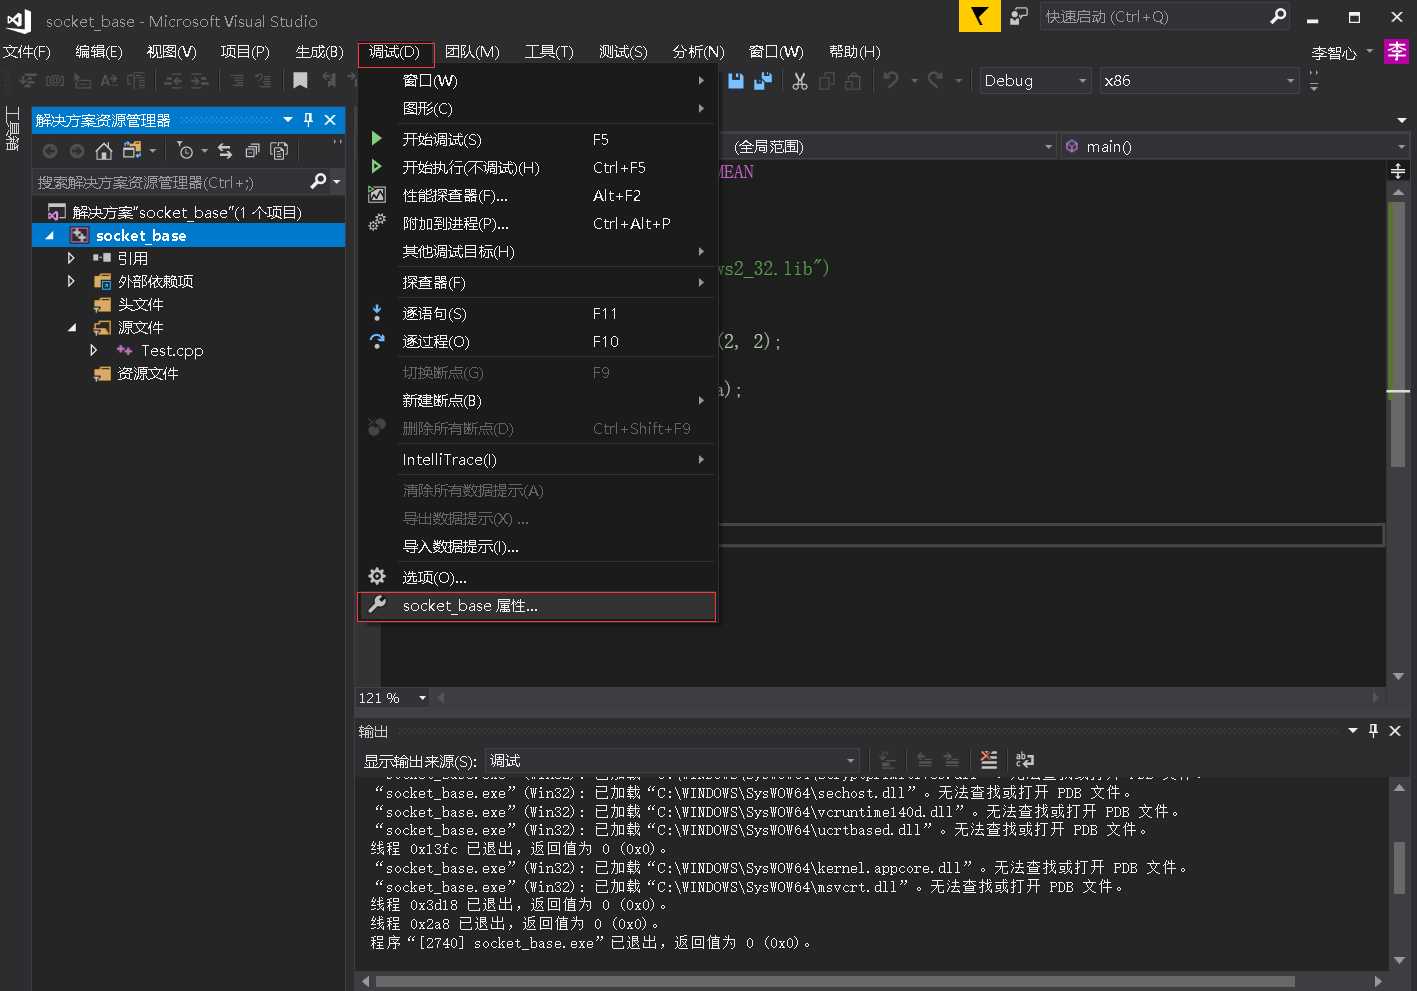Click the output panel horizontal scrollbar
The height and width of the screenshot is (991, 1417).
point(835,982)
